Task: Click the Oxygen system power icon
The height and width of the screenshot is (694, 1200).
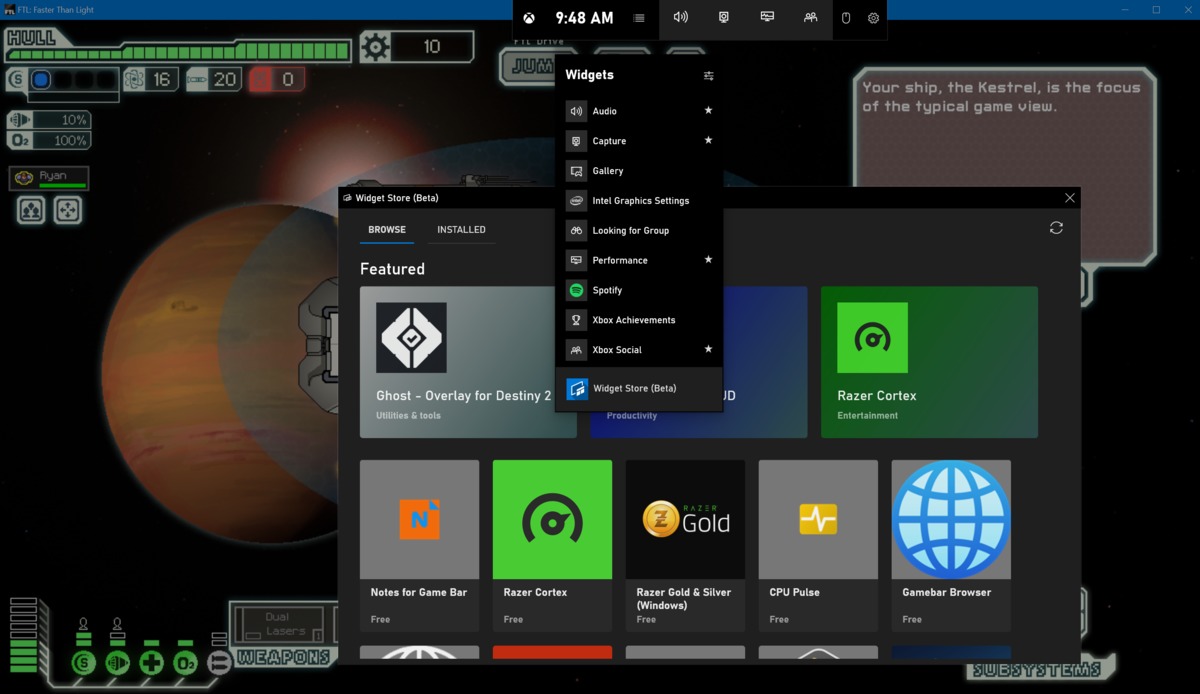Action: pyautogui.click(x=185, y=662)
